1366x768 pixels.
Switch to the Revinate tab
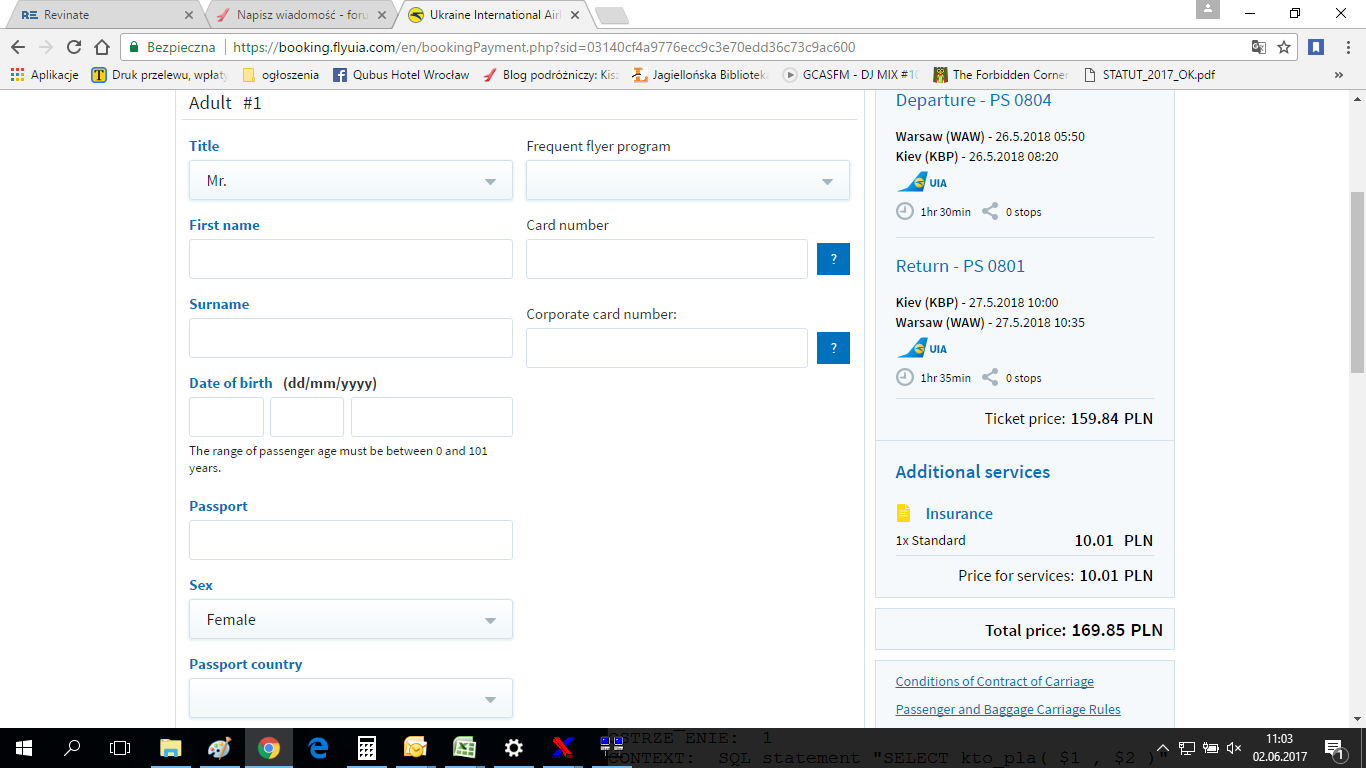click(x=107, y=15)
